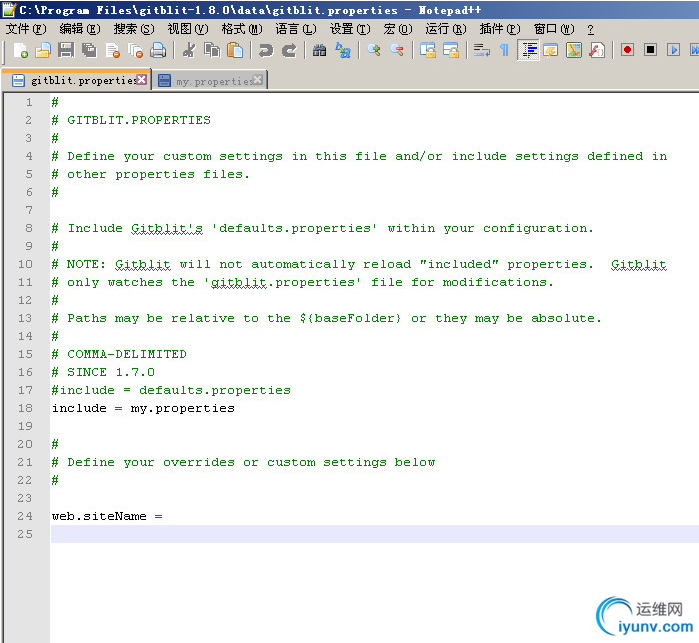Close the gitblit.properties tab
This screenshot has height=643, width=699.
point(142,79)
